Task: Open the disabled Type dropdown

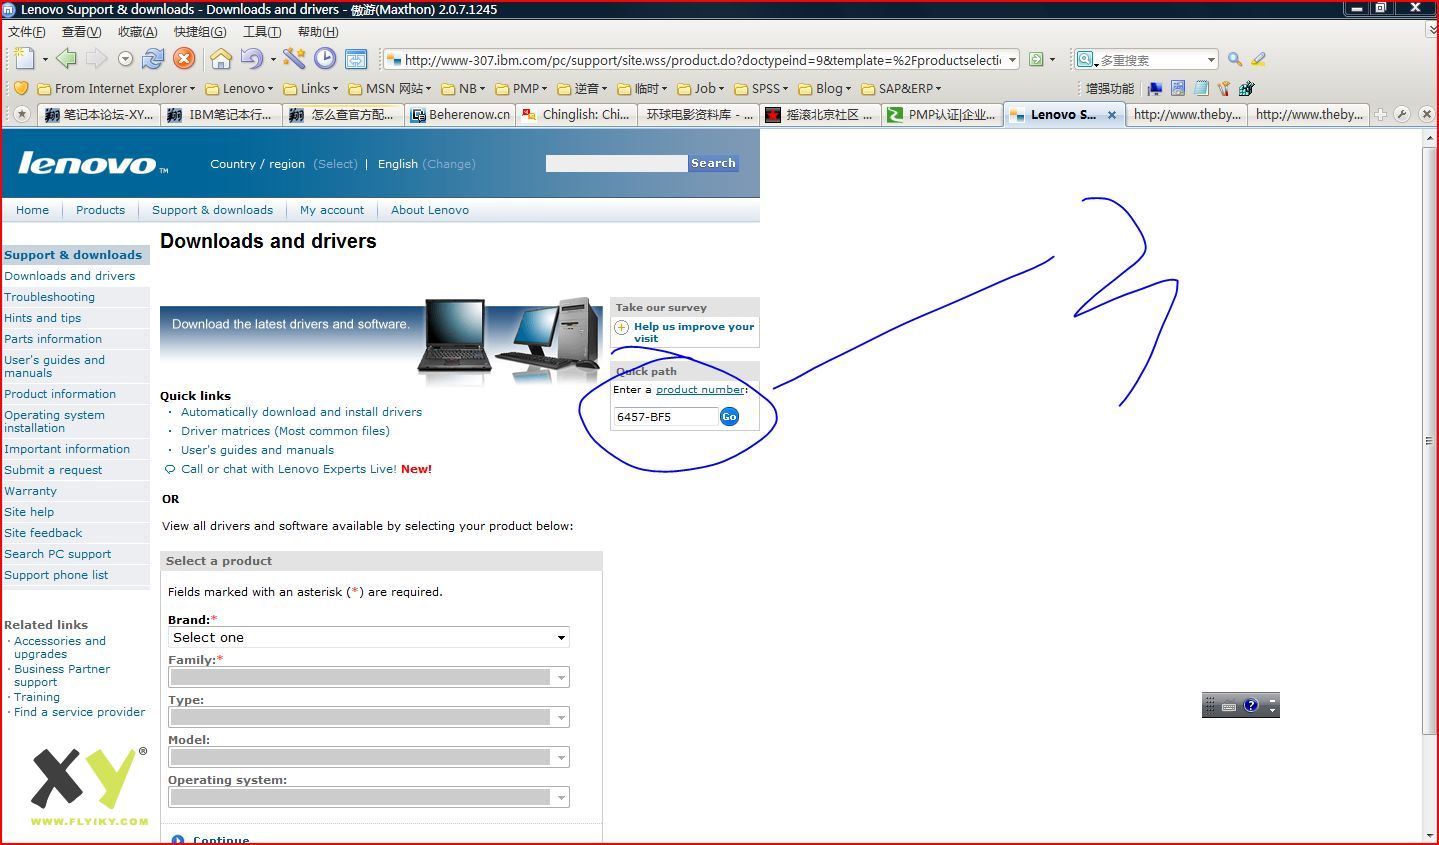Action: (369, 717)
